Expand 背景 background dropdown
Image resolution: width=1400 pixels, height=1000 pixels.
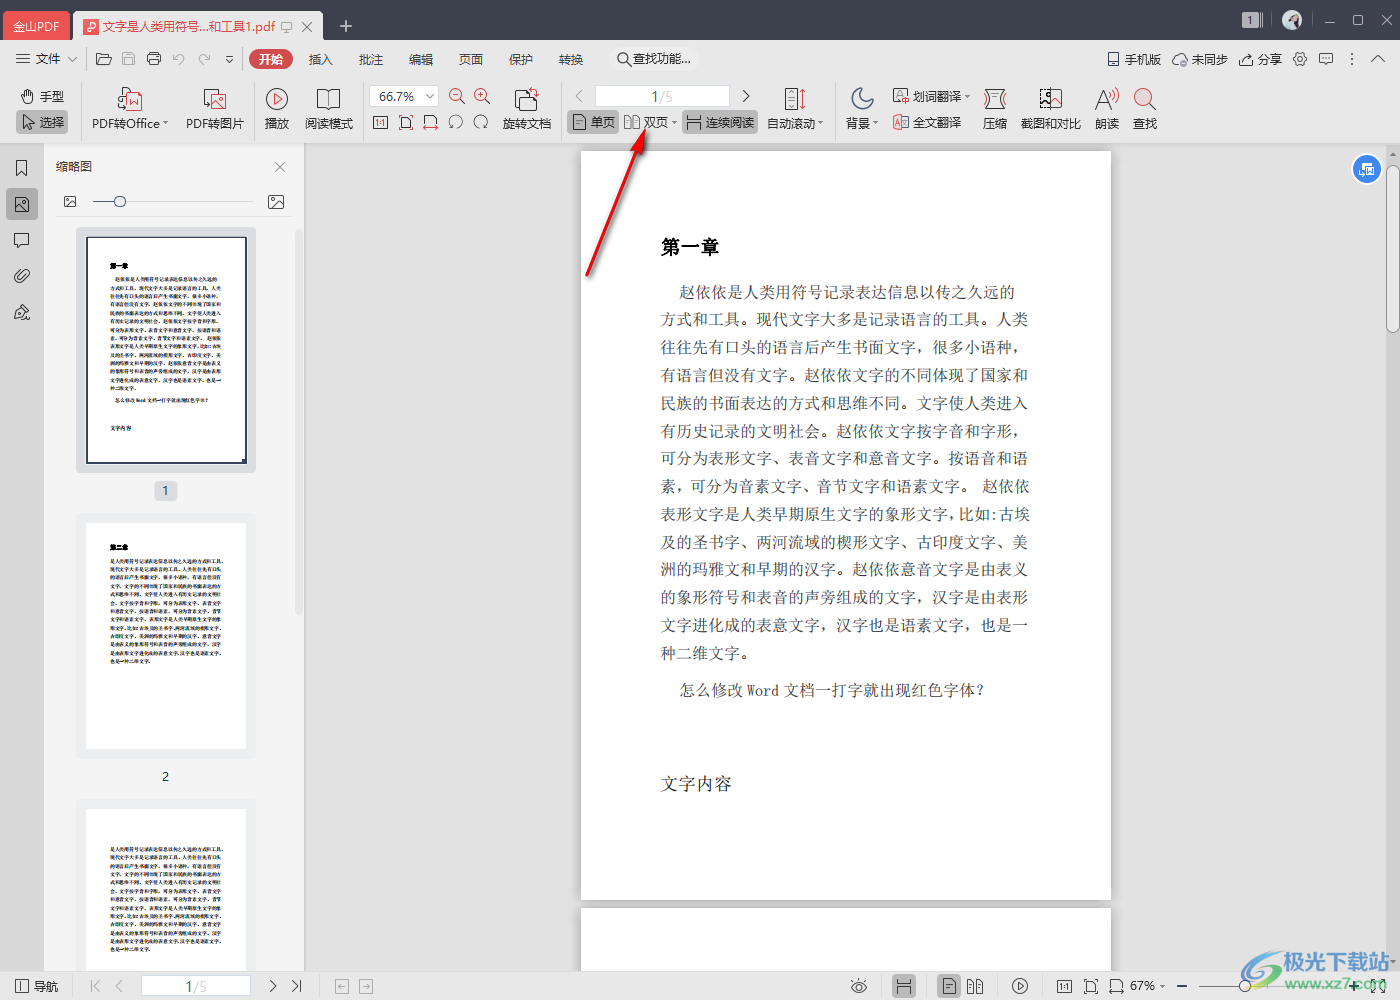click(x=875, y=124)
